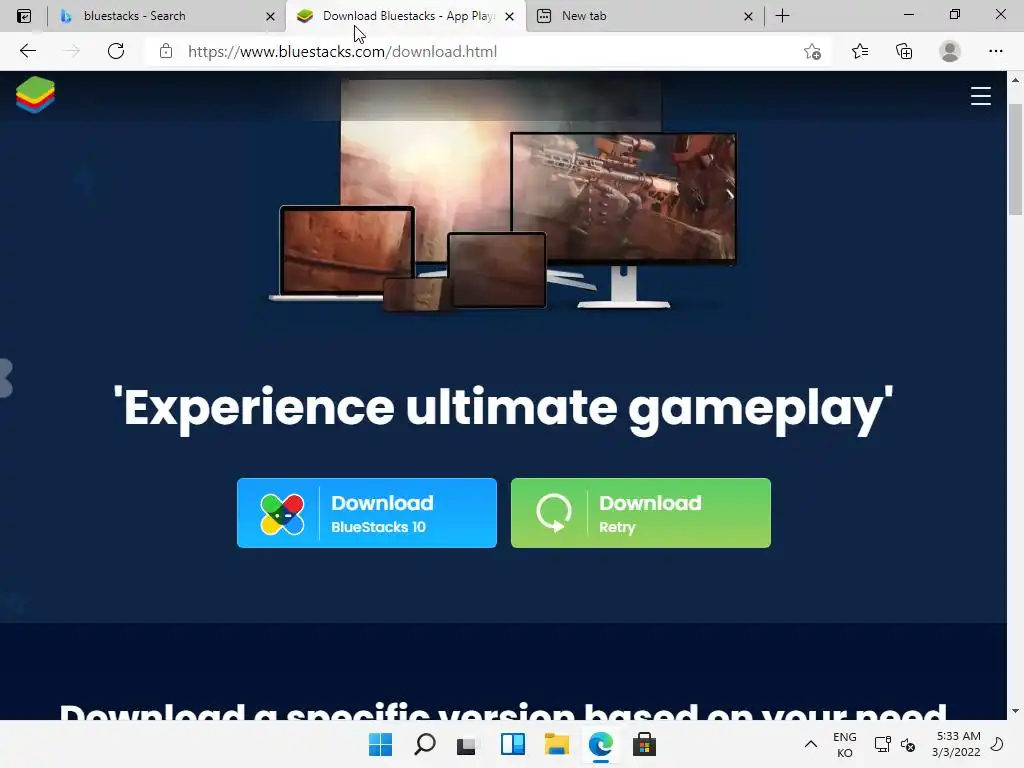The width and height of the screenshot is (1024, 768).
Task: Open Collections panel
Action: (904, 51)
